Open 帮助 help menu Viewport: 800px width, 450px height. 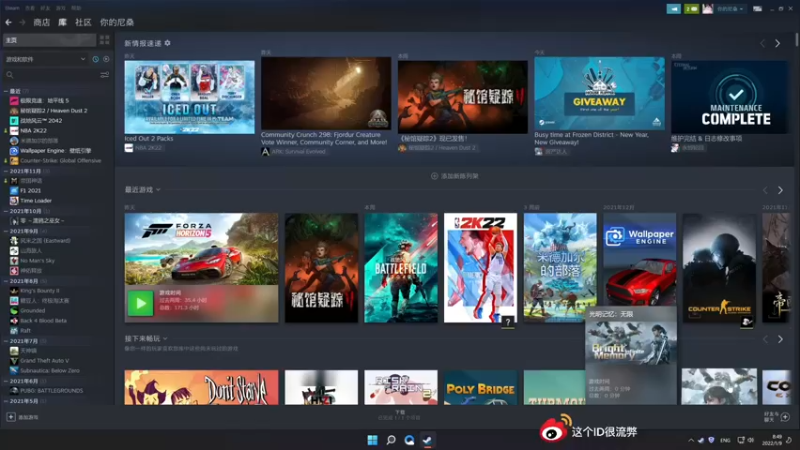tap(76, 8)
